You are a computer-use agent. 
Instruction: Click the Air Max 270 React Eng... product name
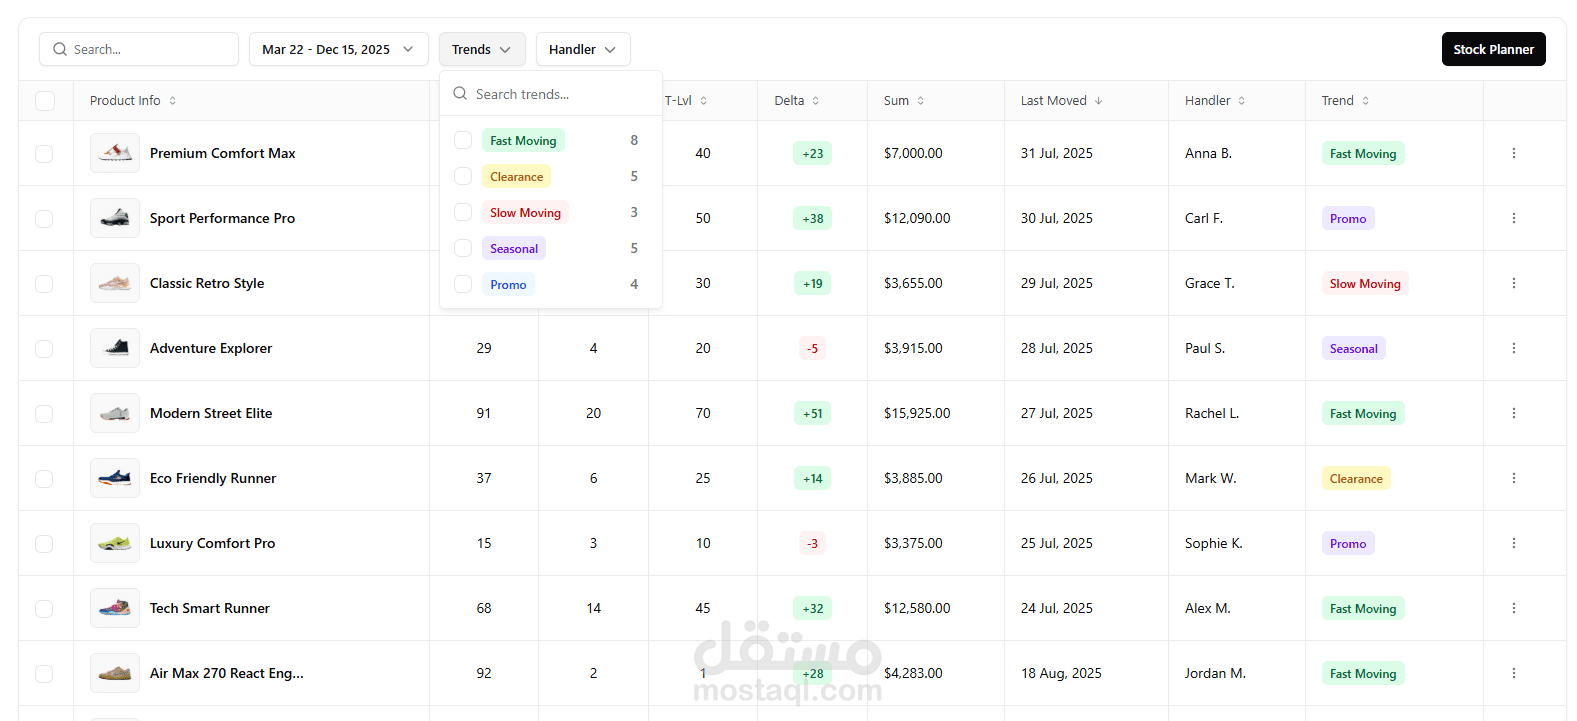point(227,673)
